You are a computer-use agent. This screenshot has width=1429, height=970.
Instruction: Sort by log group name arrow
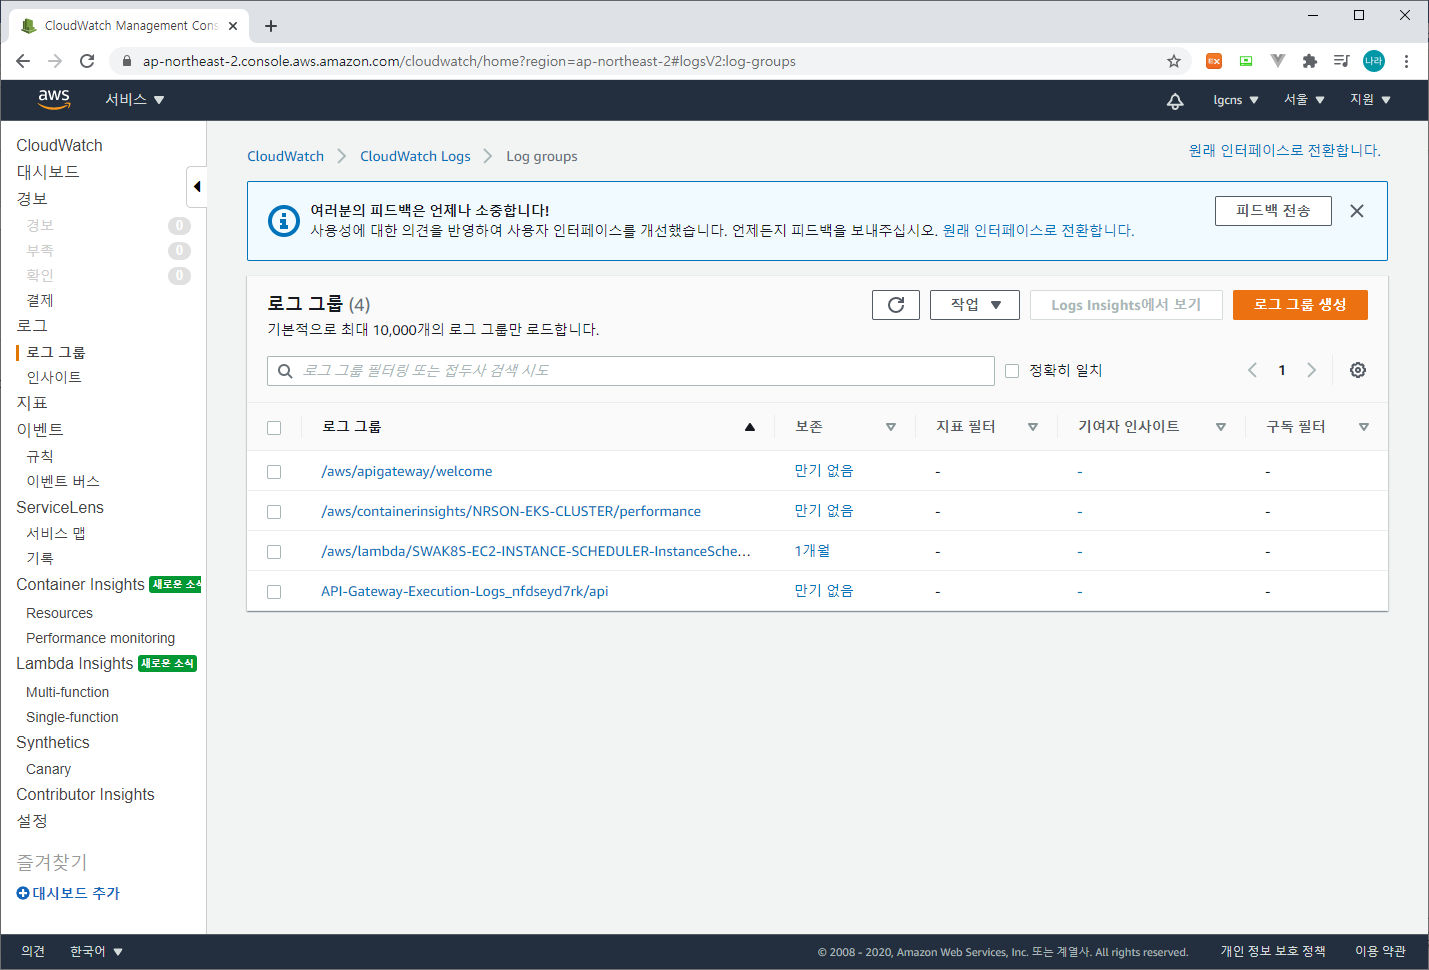click(x=750, y=427)
